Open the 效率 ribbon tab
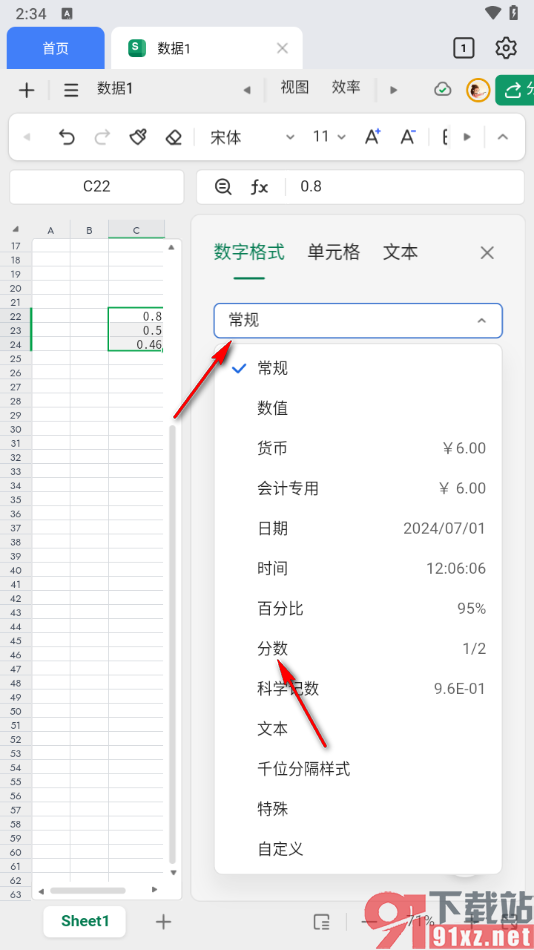This screenshot has width=534, height=950. 346,88
